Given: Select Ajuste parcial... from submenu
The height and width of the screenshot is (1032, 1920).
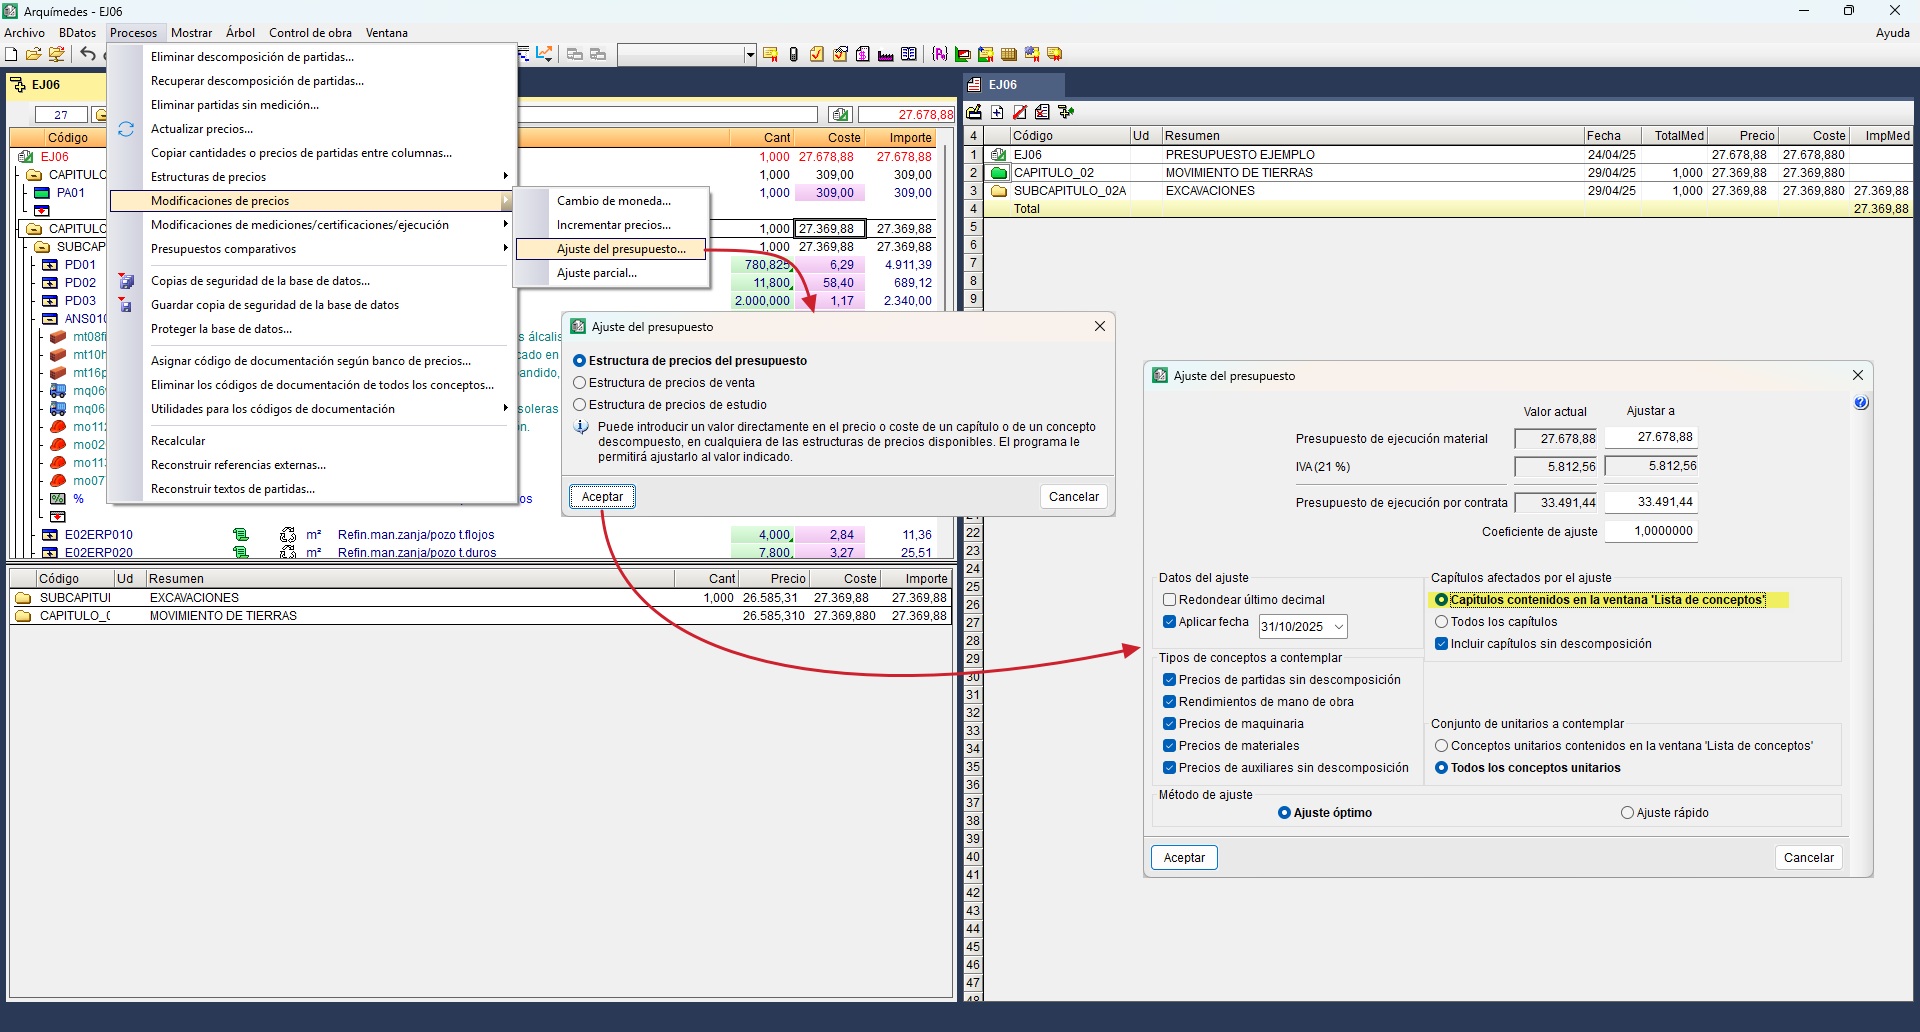Looking at the screenshot, I should [597, 273].
